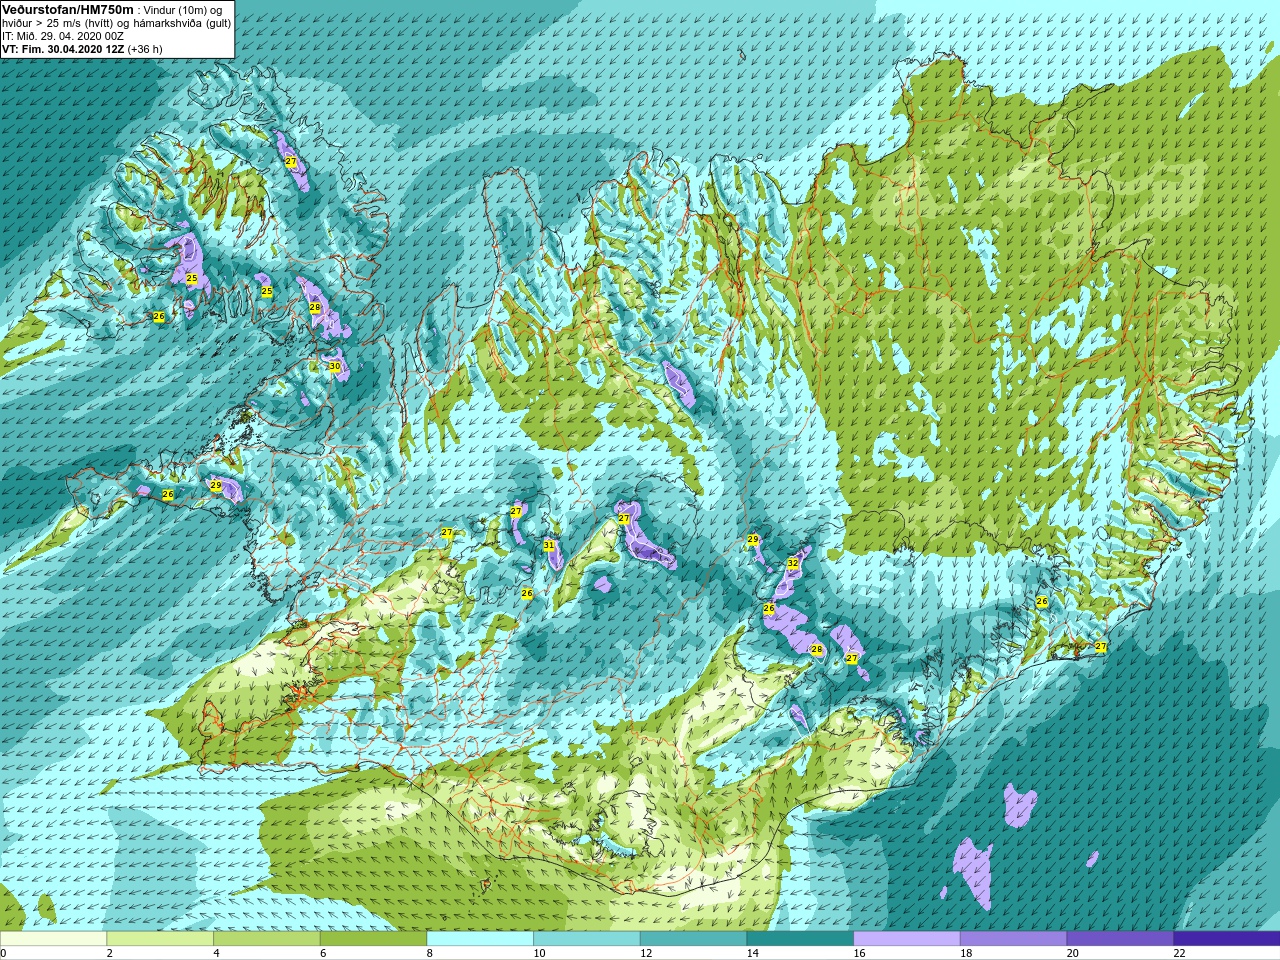Click the 'Veðurstofan/HM750m' title text
The width and height of the screenshot is (1280, 960).
click(68, 9)
